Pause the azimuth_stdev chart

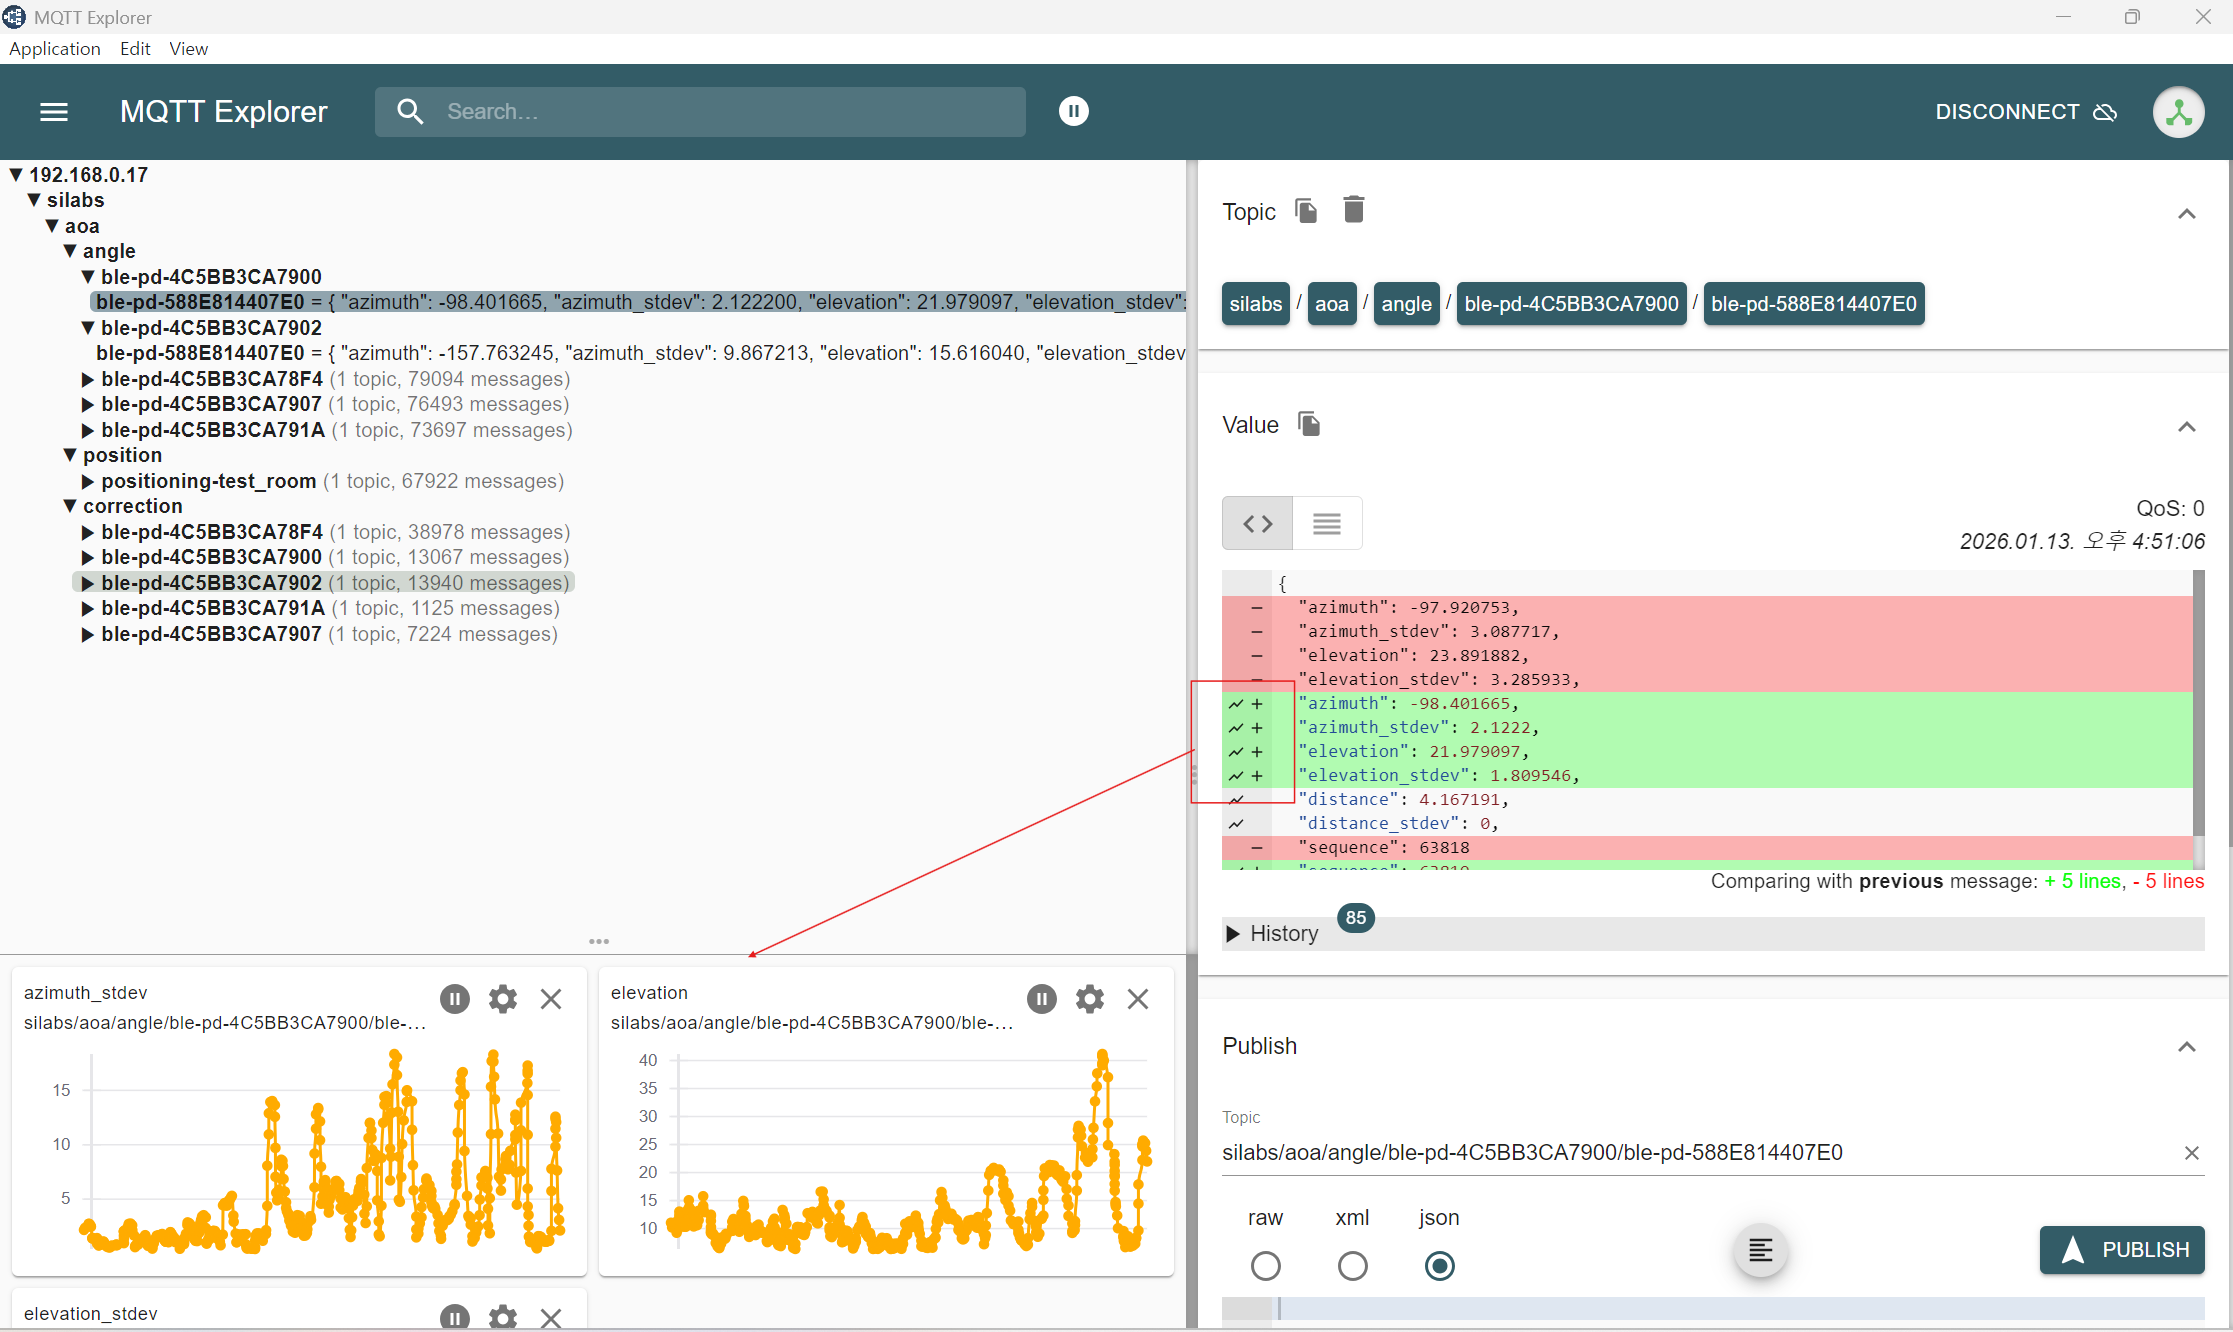coord(455,998)
